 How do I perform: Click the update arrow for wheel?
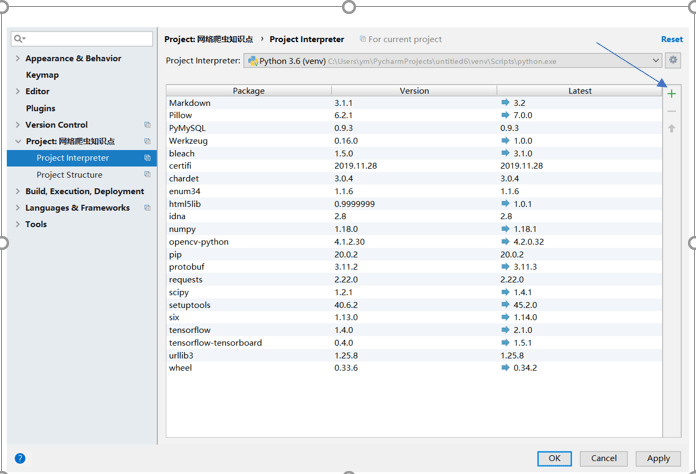(x=505, y=367)
